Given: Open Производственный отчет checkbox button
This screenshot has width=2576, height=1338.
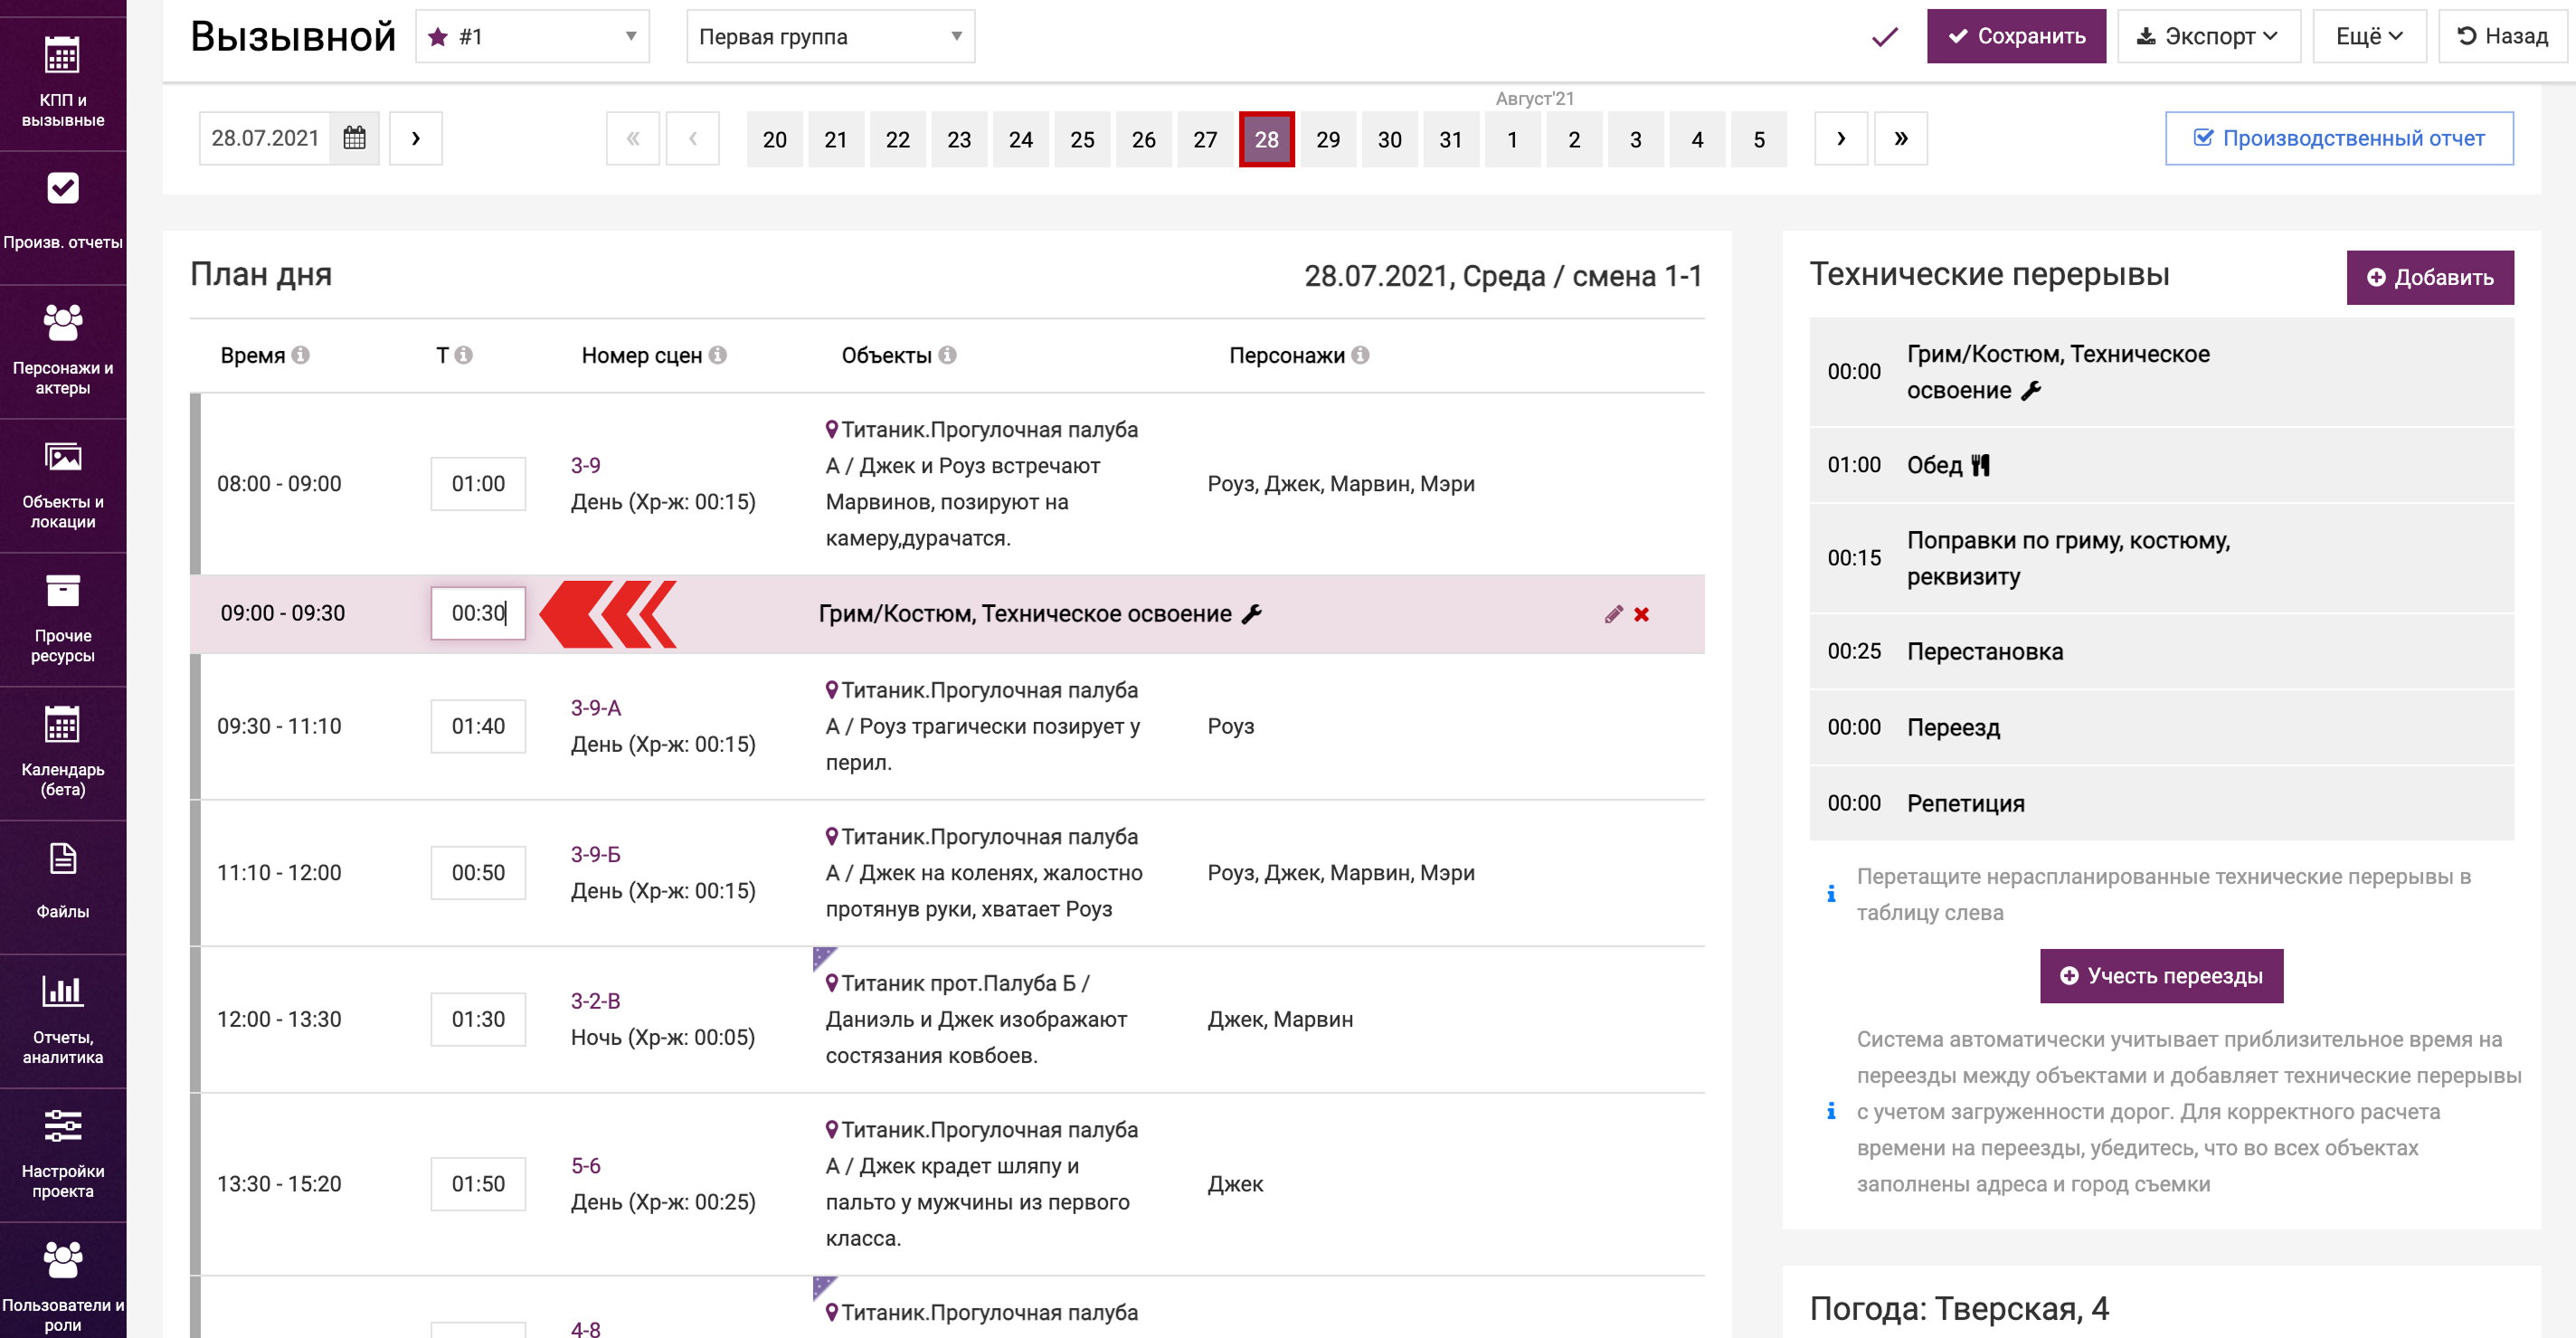Looking at the screenshot, I should 2338,138.
